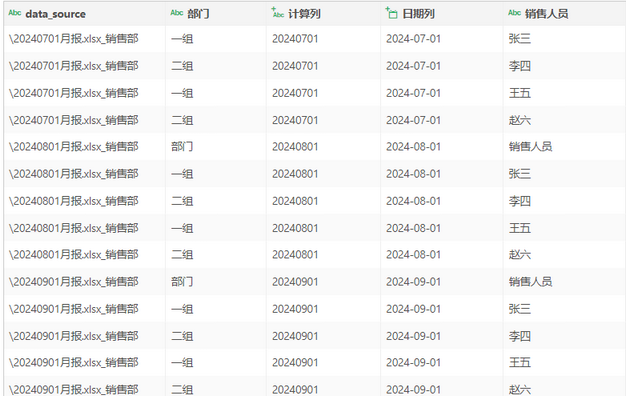
Task: Click the date type icon beside 日期列
Action: (391, 13)
